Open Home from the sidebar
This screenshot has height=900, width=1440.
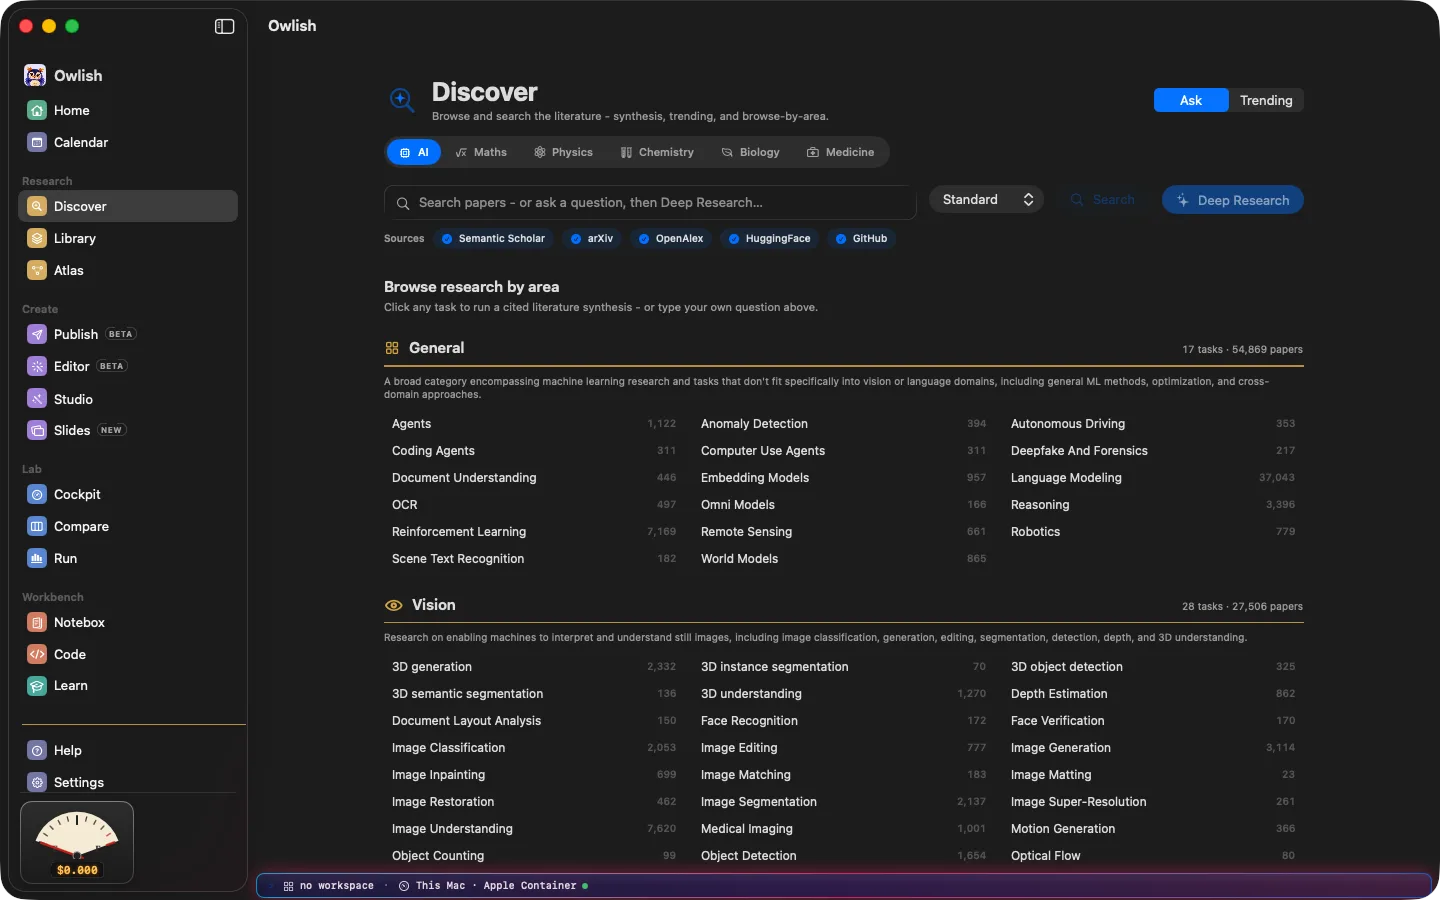pyautogui.click(x=128, y=110)
